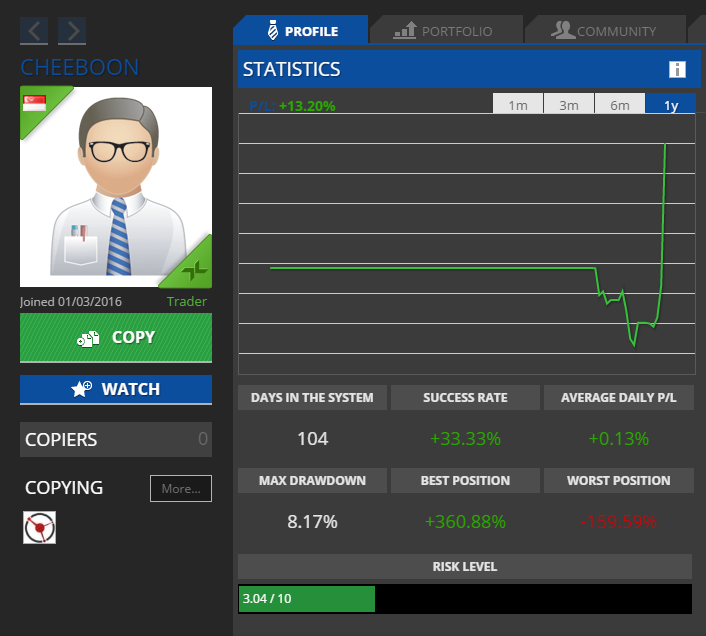Viewport: 706px width, 636px height.
Task: Open the Community tab
Action: [x=604, y=31]
